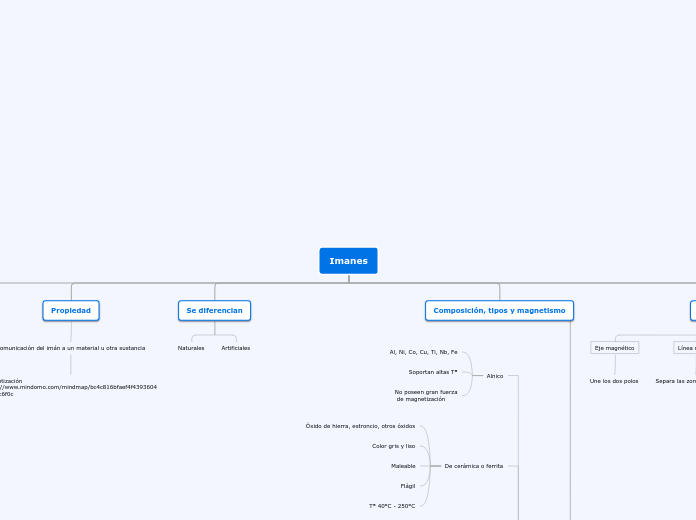Click Óxido de hierro, estroncio, otros óxidos

coord(360,426)
